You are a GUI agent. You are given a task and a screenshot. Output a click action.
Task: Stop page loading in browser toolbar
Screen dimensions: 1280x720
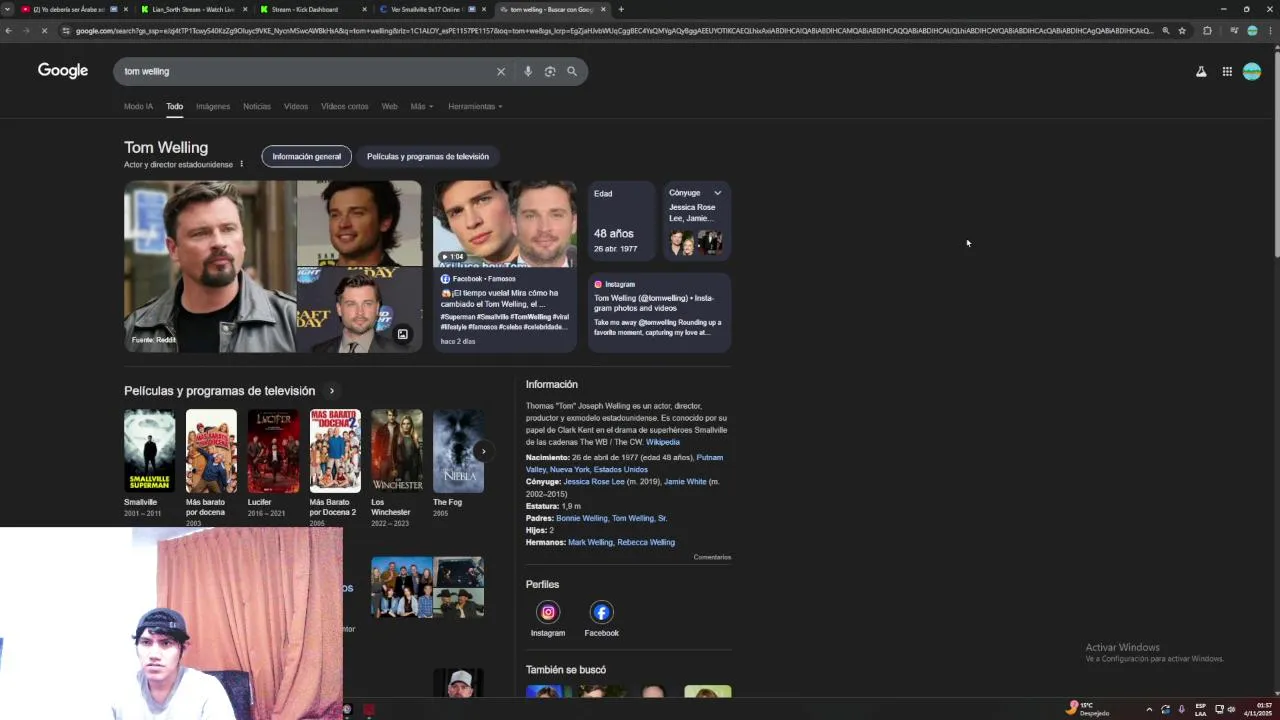(x=45, y=31)
